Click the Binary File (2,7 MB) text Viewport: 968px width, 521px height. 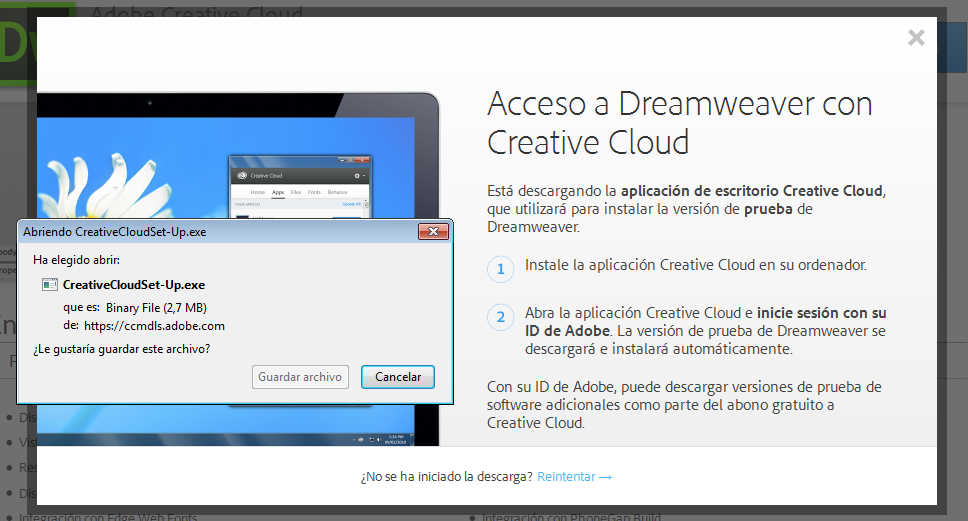tap(156, 307)
